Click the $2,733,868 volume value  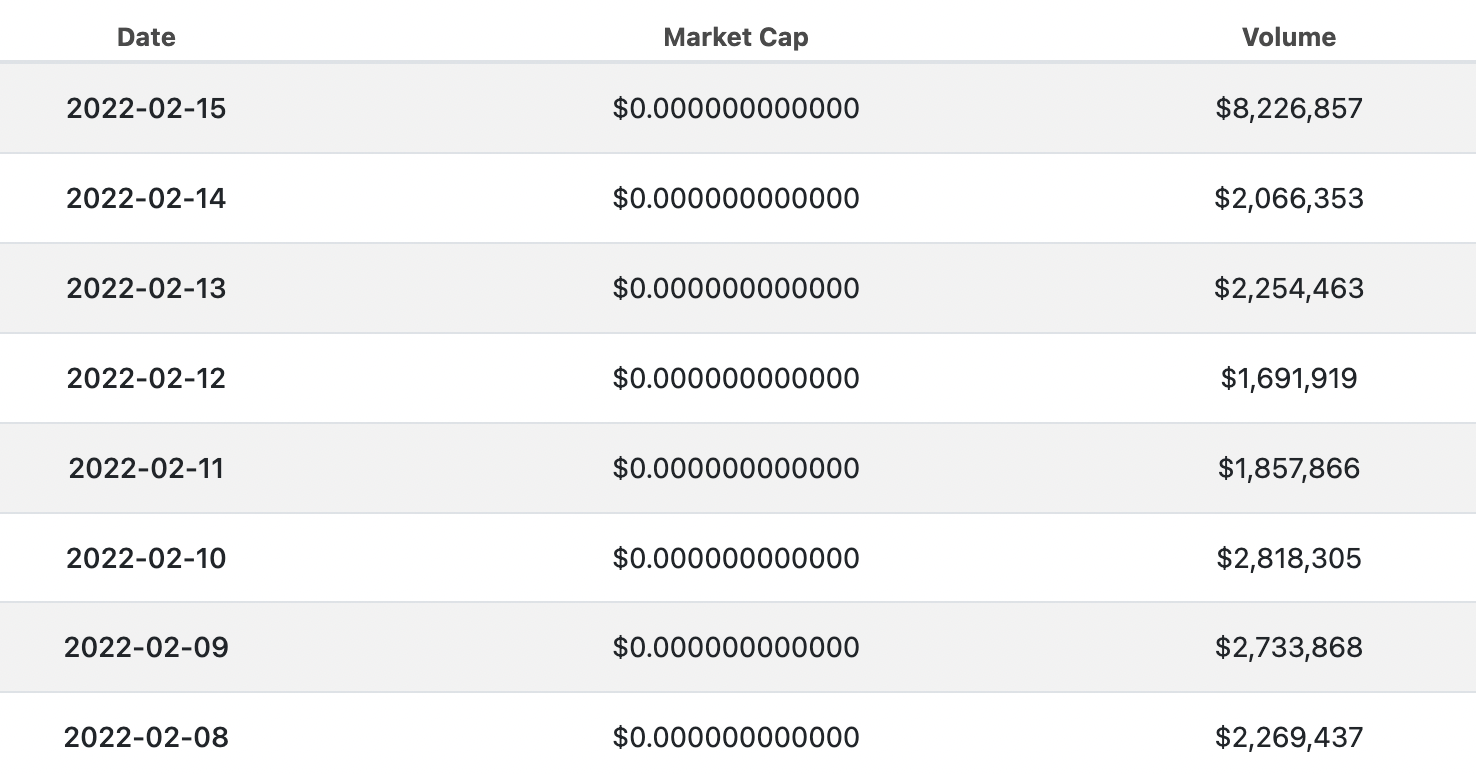(x=1289, y=647)
